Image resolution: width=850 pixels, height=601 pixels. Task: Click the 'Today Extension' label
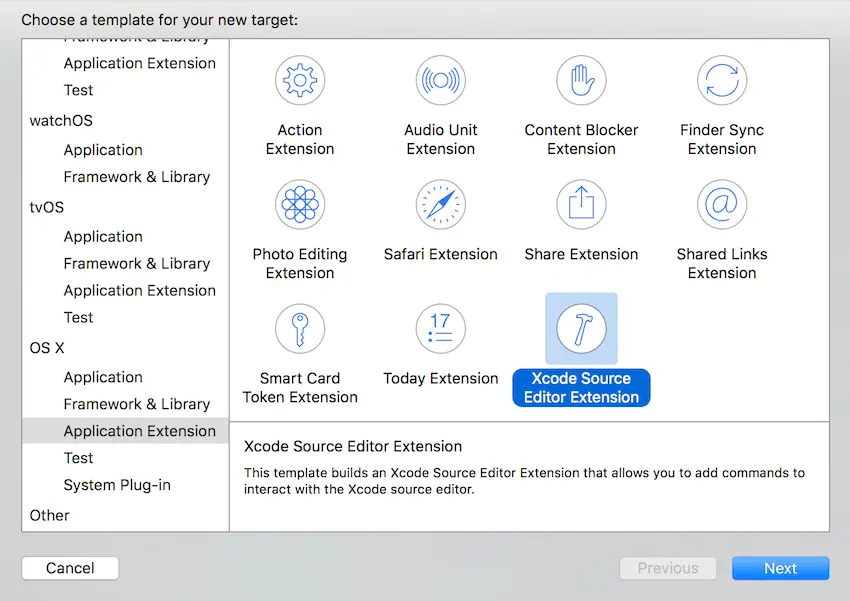[441, 378]
